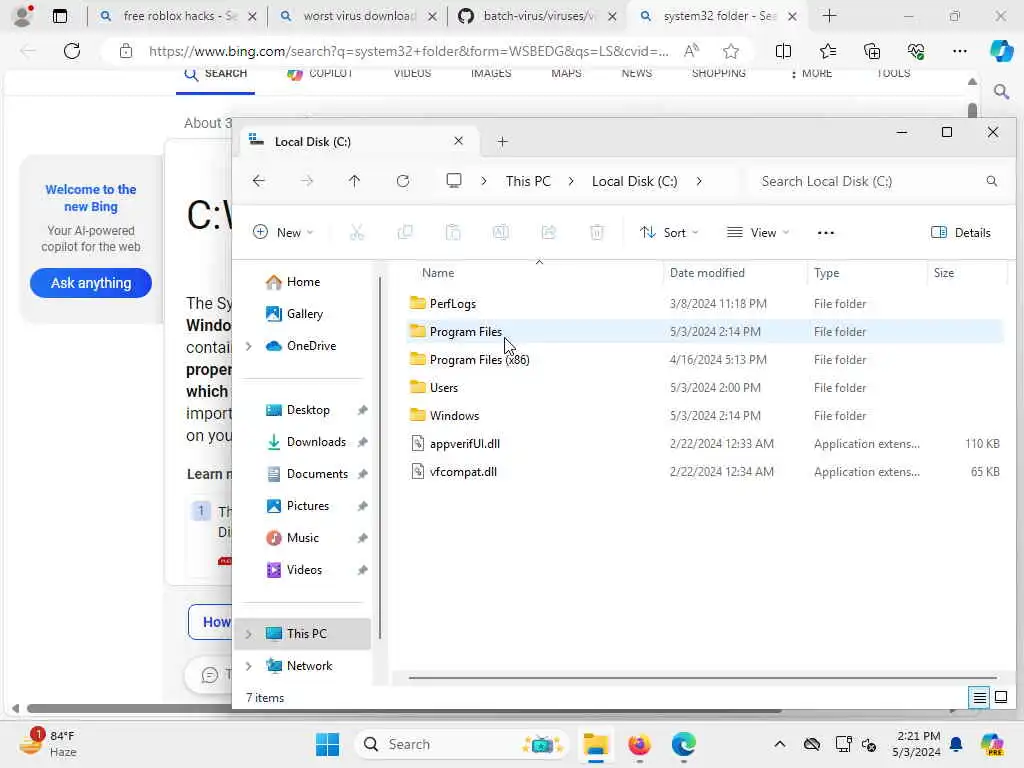Open the Bing COPILOT tab
Image resolution: width=1024 pixels, height=768 pixels.
(320, 73)
